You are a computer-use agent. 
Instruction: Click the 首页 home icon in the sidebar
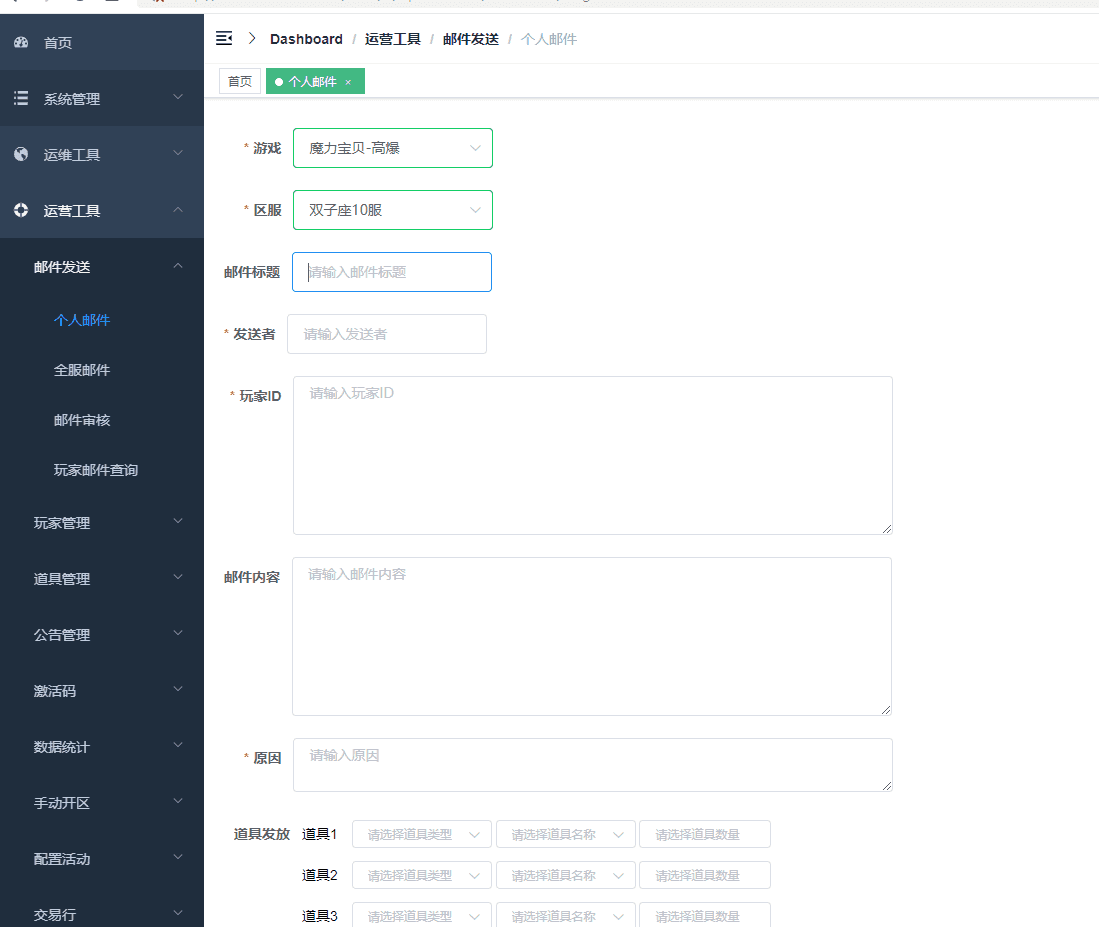coord(21,42)
